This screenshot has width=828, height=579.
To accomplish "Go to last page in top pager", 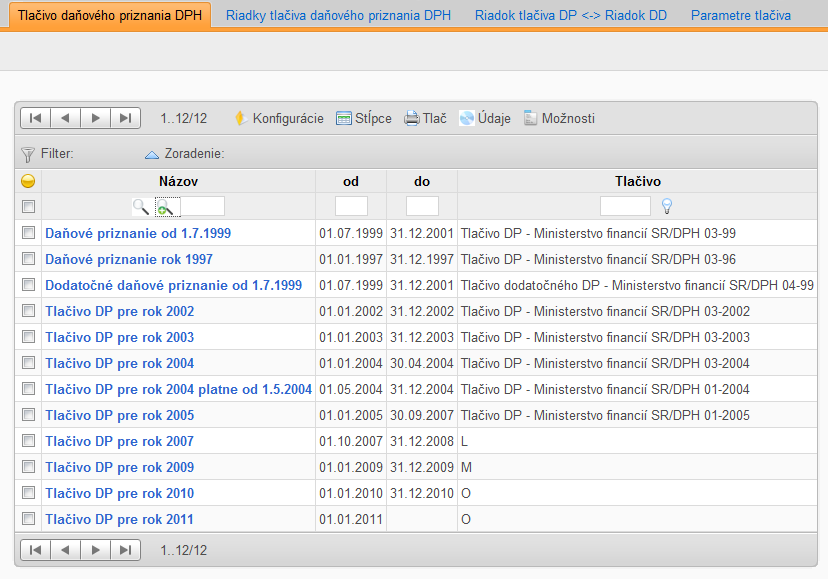I will click(126, 118).
